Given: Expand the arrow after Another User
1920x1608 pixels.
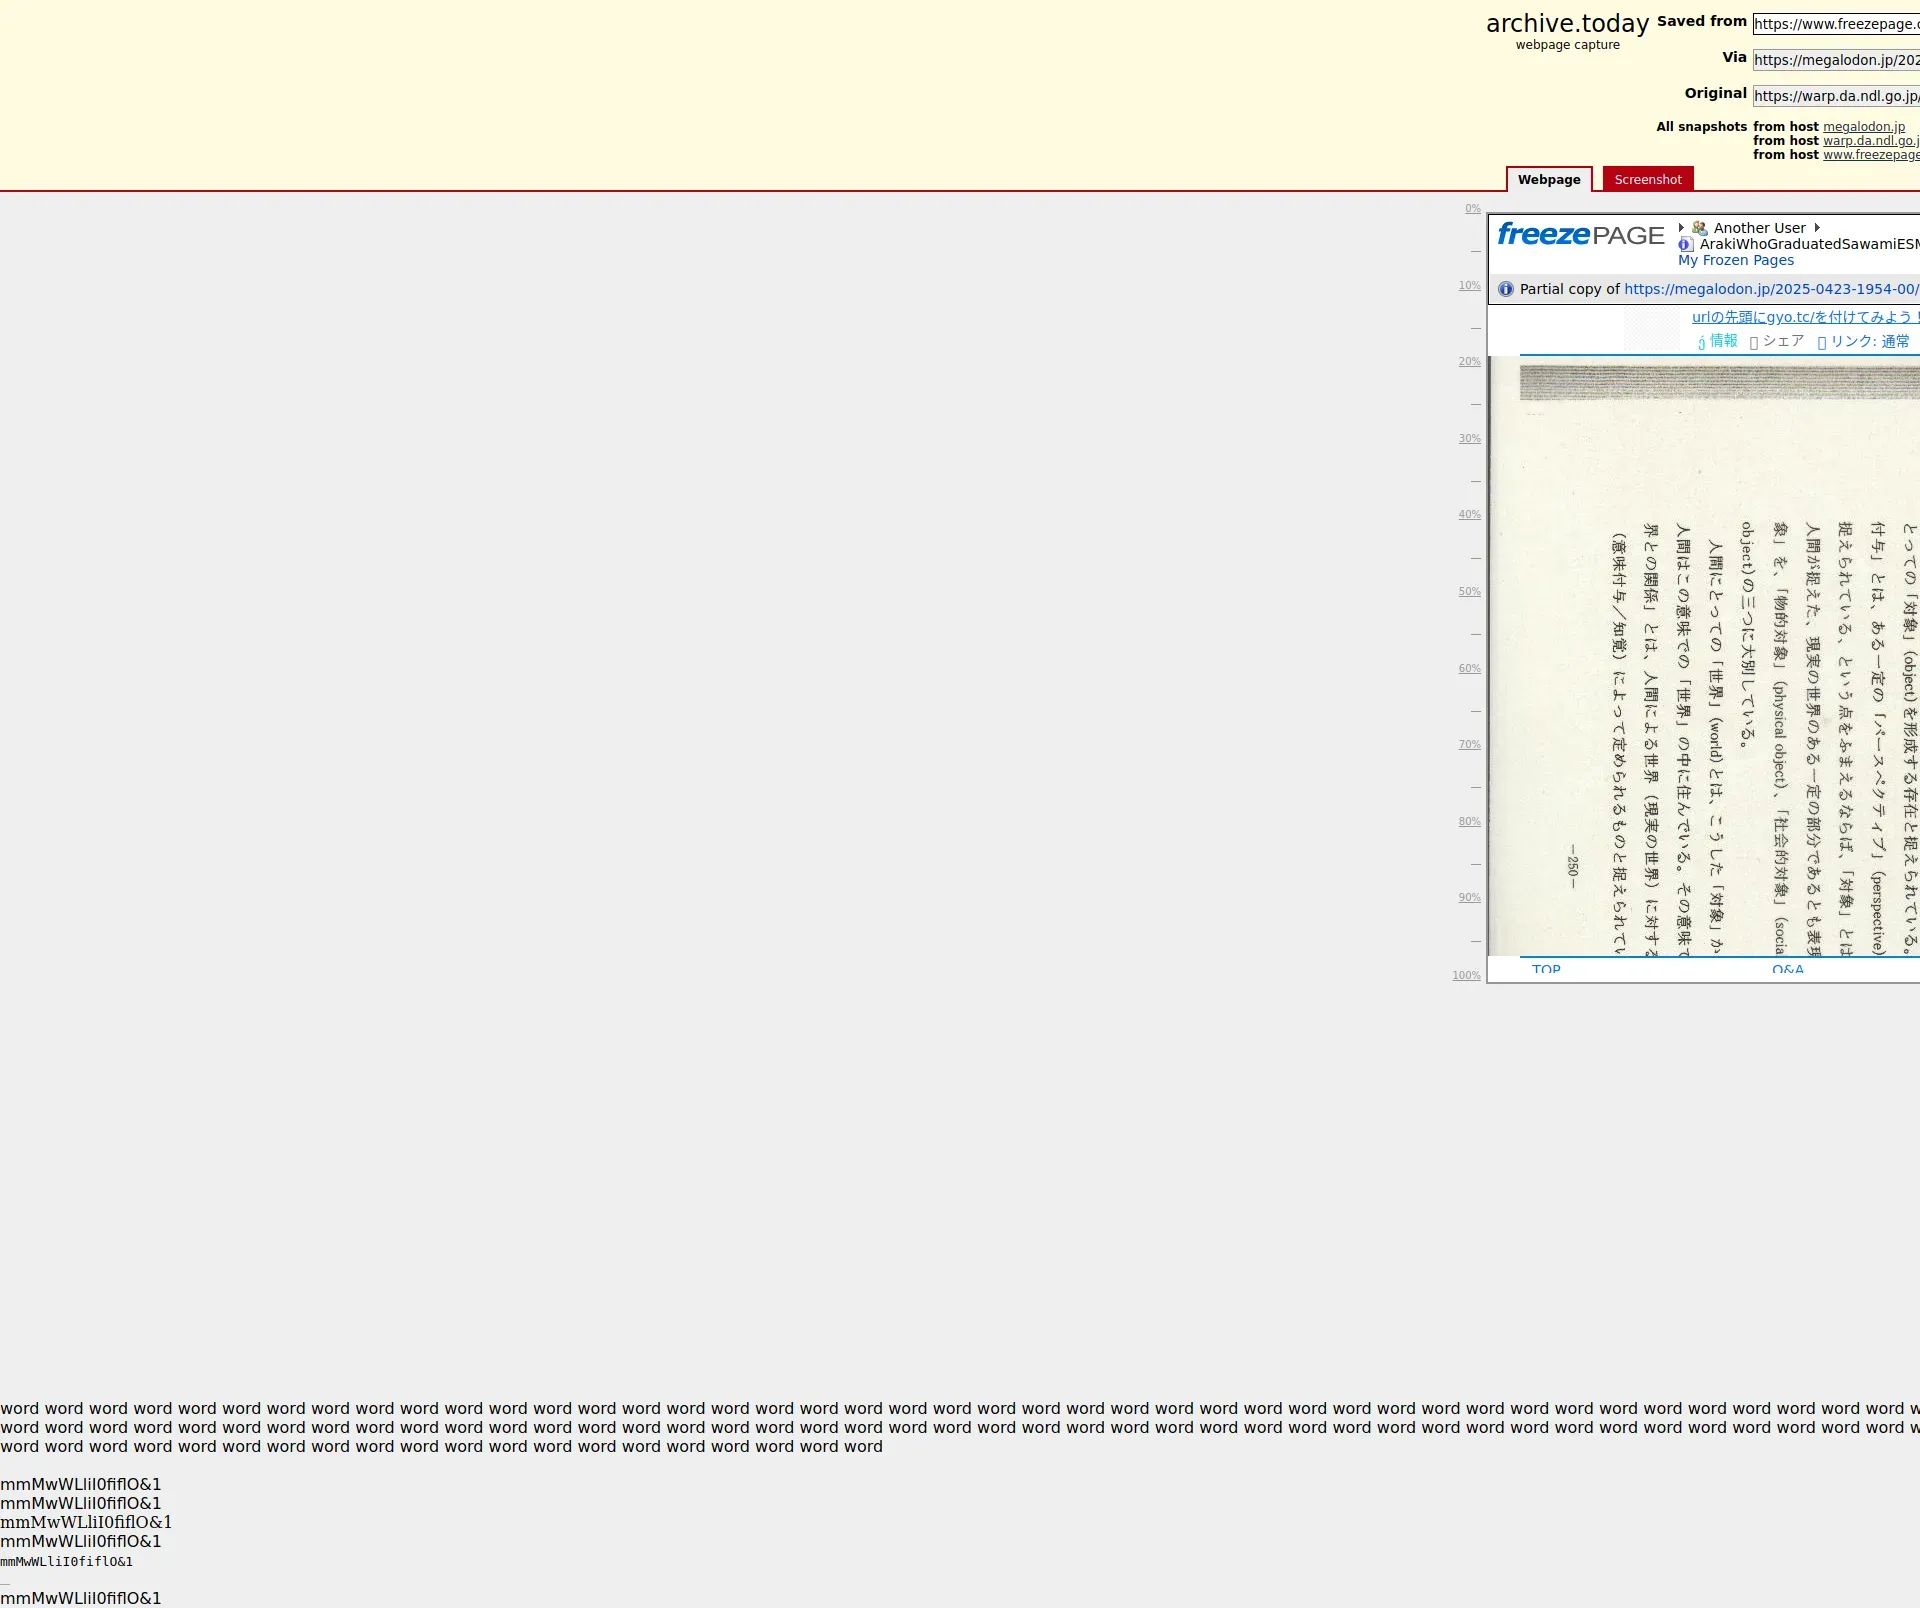Looking at the screenshot, I should point(1817,228).
